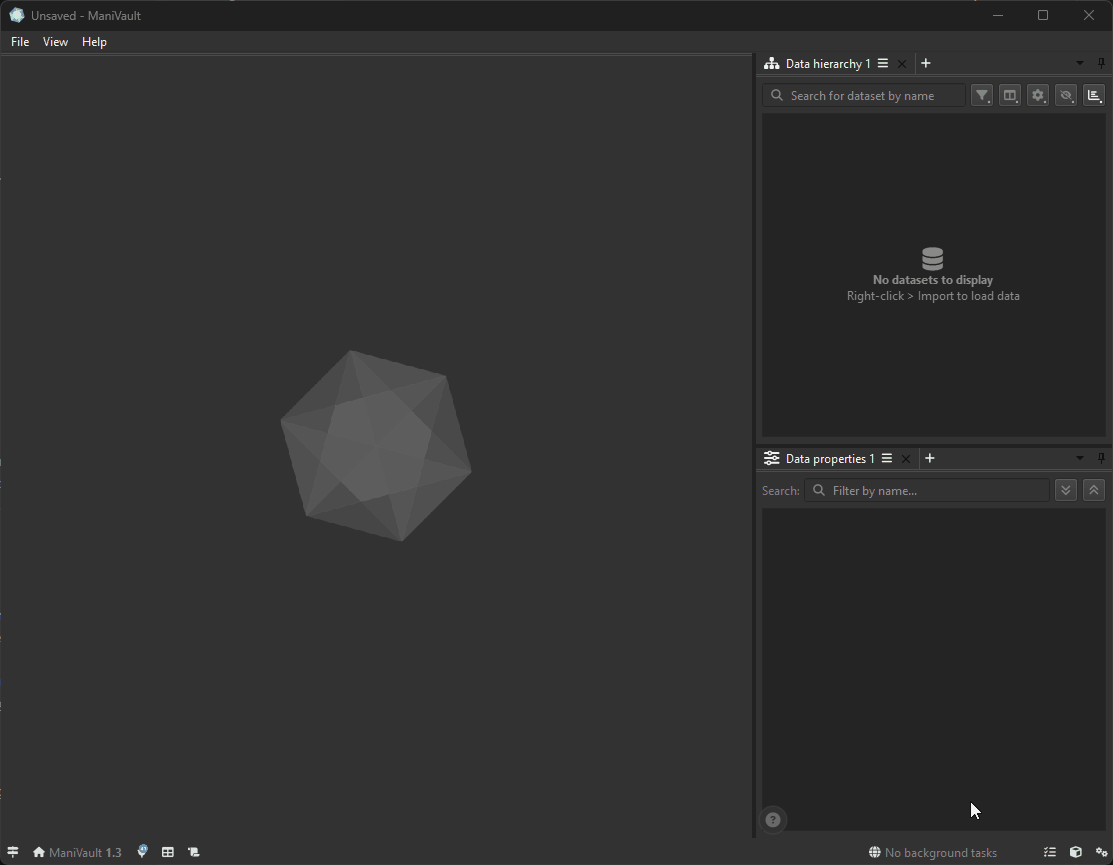Viewport: 1113px width, 865px height.
Task: Click the ManiVault app logo in title bar
Action: [16, 16]
